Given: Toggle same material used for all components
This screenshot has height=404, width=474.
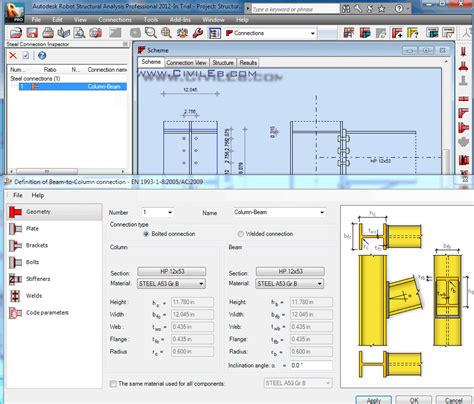Looking at the screenshot, I should (113, 384).
